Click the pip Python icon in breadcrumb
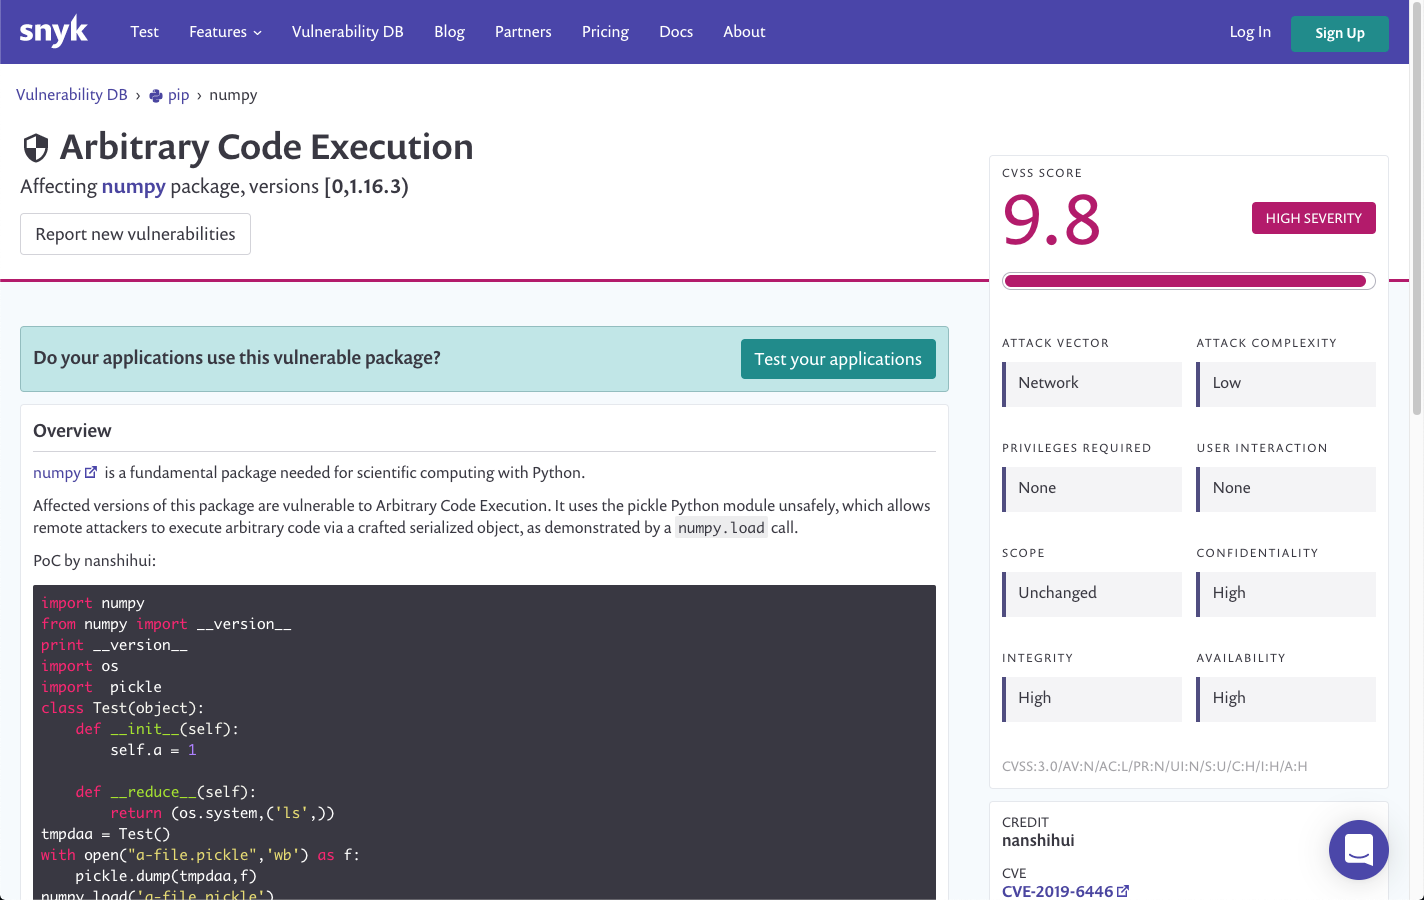This screenshot has height=900, width=1424. 156,96
